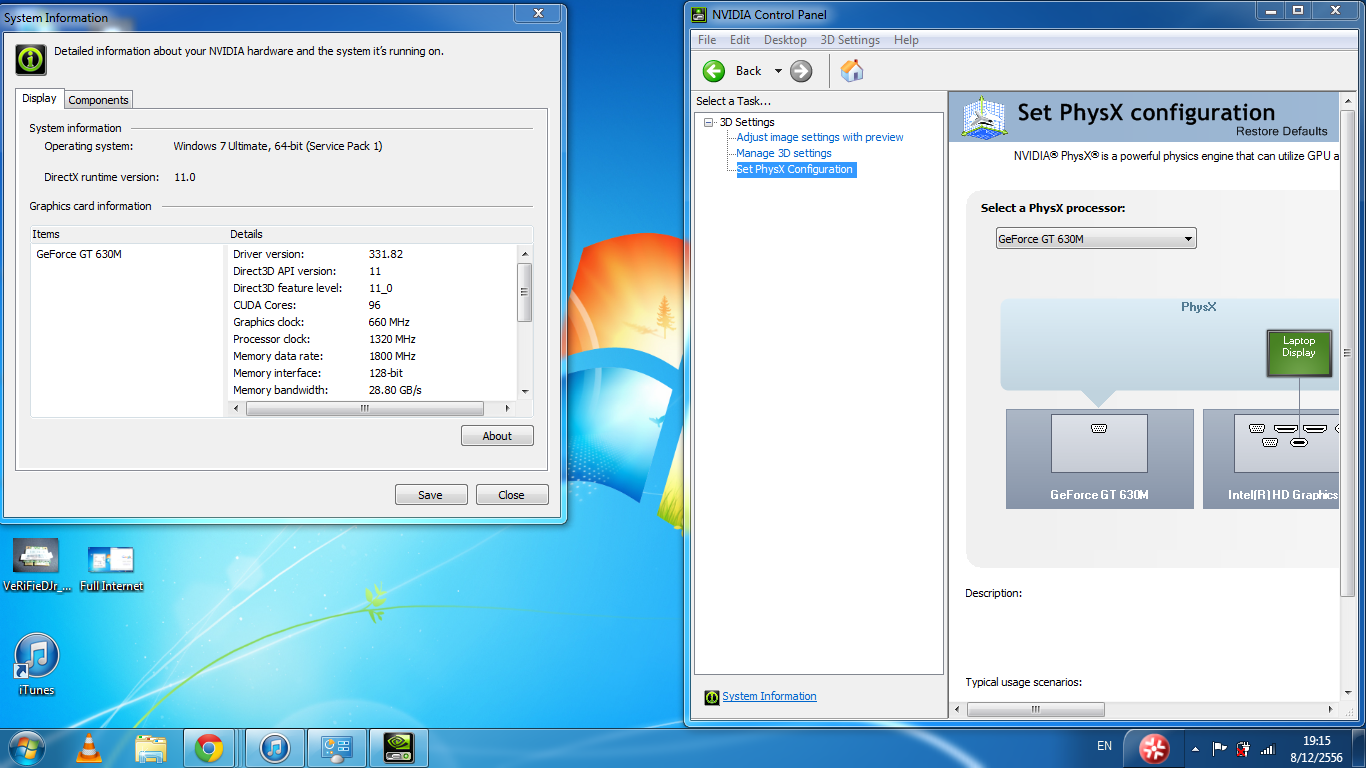The image size is (1366, 768).
Task: Select the iTunes desktop shortcut
Action: click(37, 665)
